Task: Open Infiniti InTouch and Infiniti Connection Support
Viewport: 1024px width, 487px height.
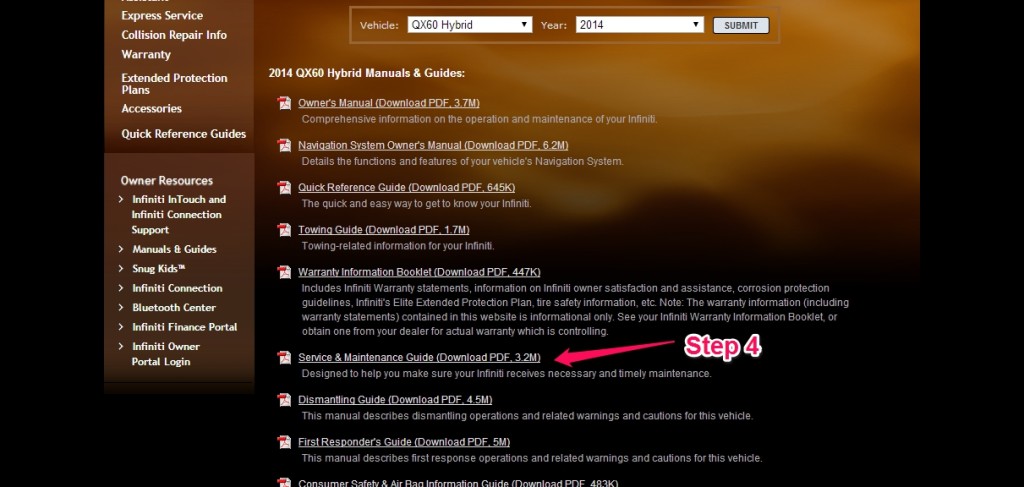Action: [178, 215]
